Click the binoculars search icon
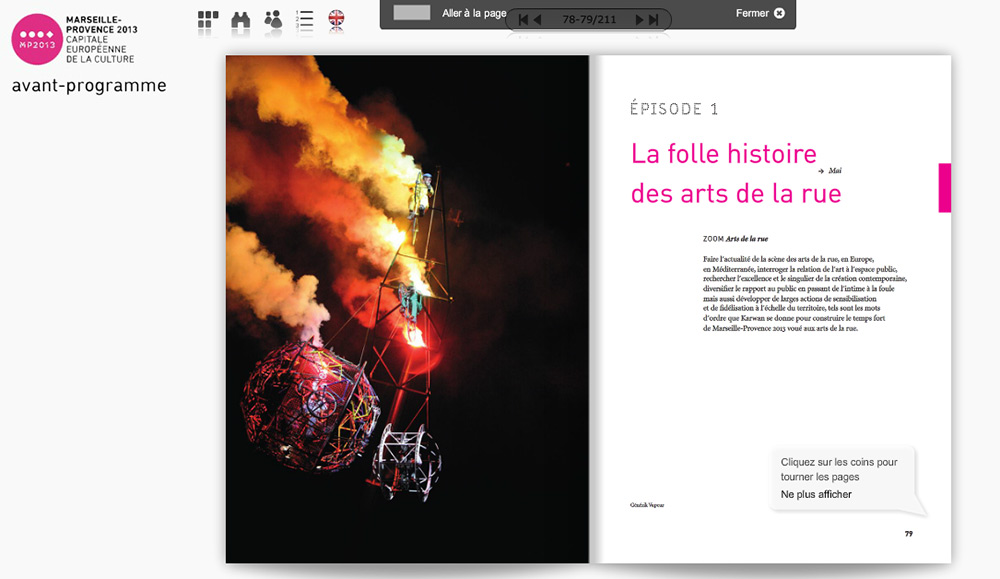The width and height of the screenshot is (1000, 579). [x=240, y=19]
